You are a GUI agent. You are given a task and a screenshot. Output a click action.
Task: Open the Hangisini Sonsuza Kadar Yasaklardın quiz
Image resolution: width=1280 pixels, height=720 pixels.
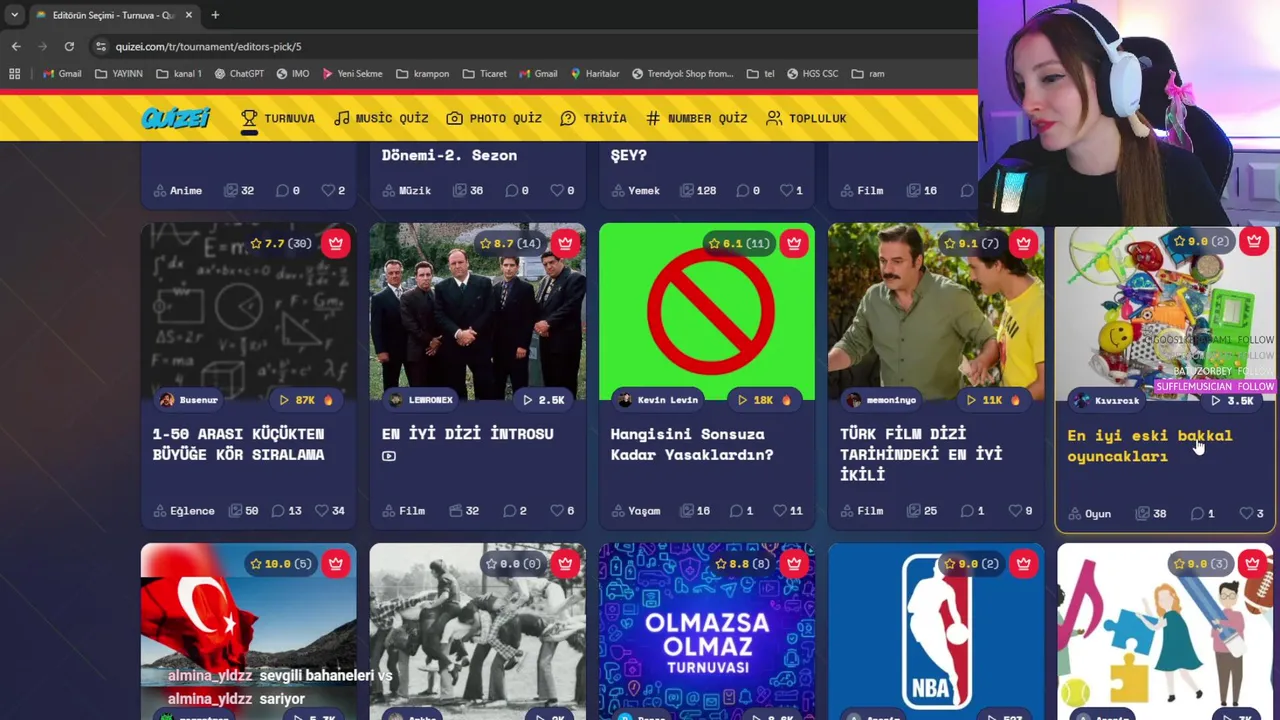[692, 444]
